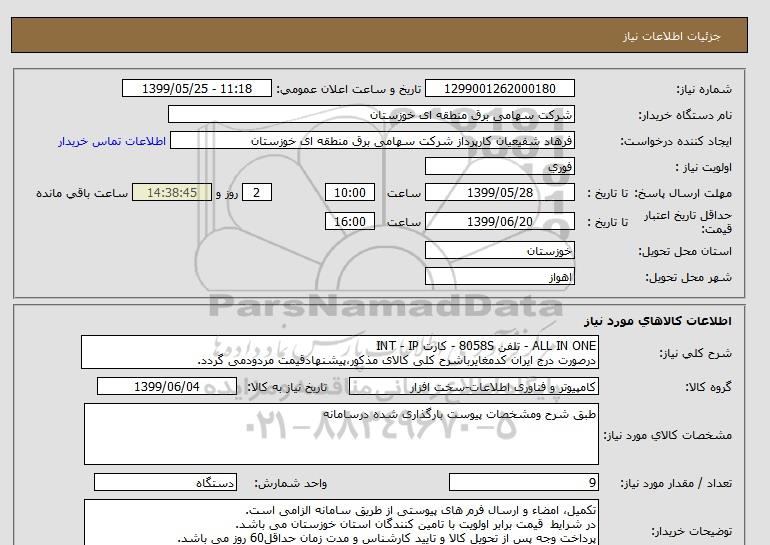Image resolution: width=770 pixels, height=545 pixels.
Task: Click the response deadline time 10:00
Action: click(x=351, y=193)
